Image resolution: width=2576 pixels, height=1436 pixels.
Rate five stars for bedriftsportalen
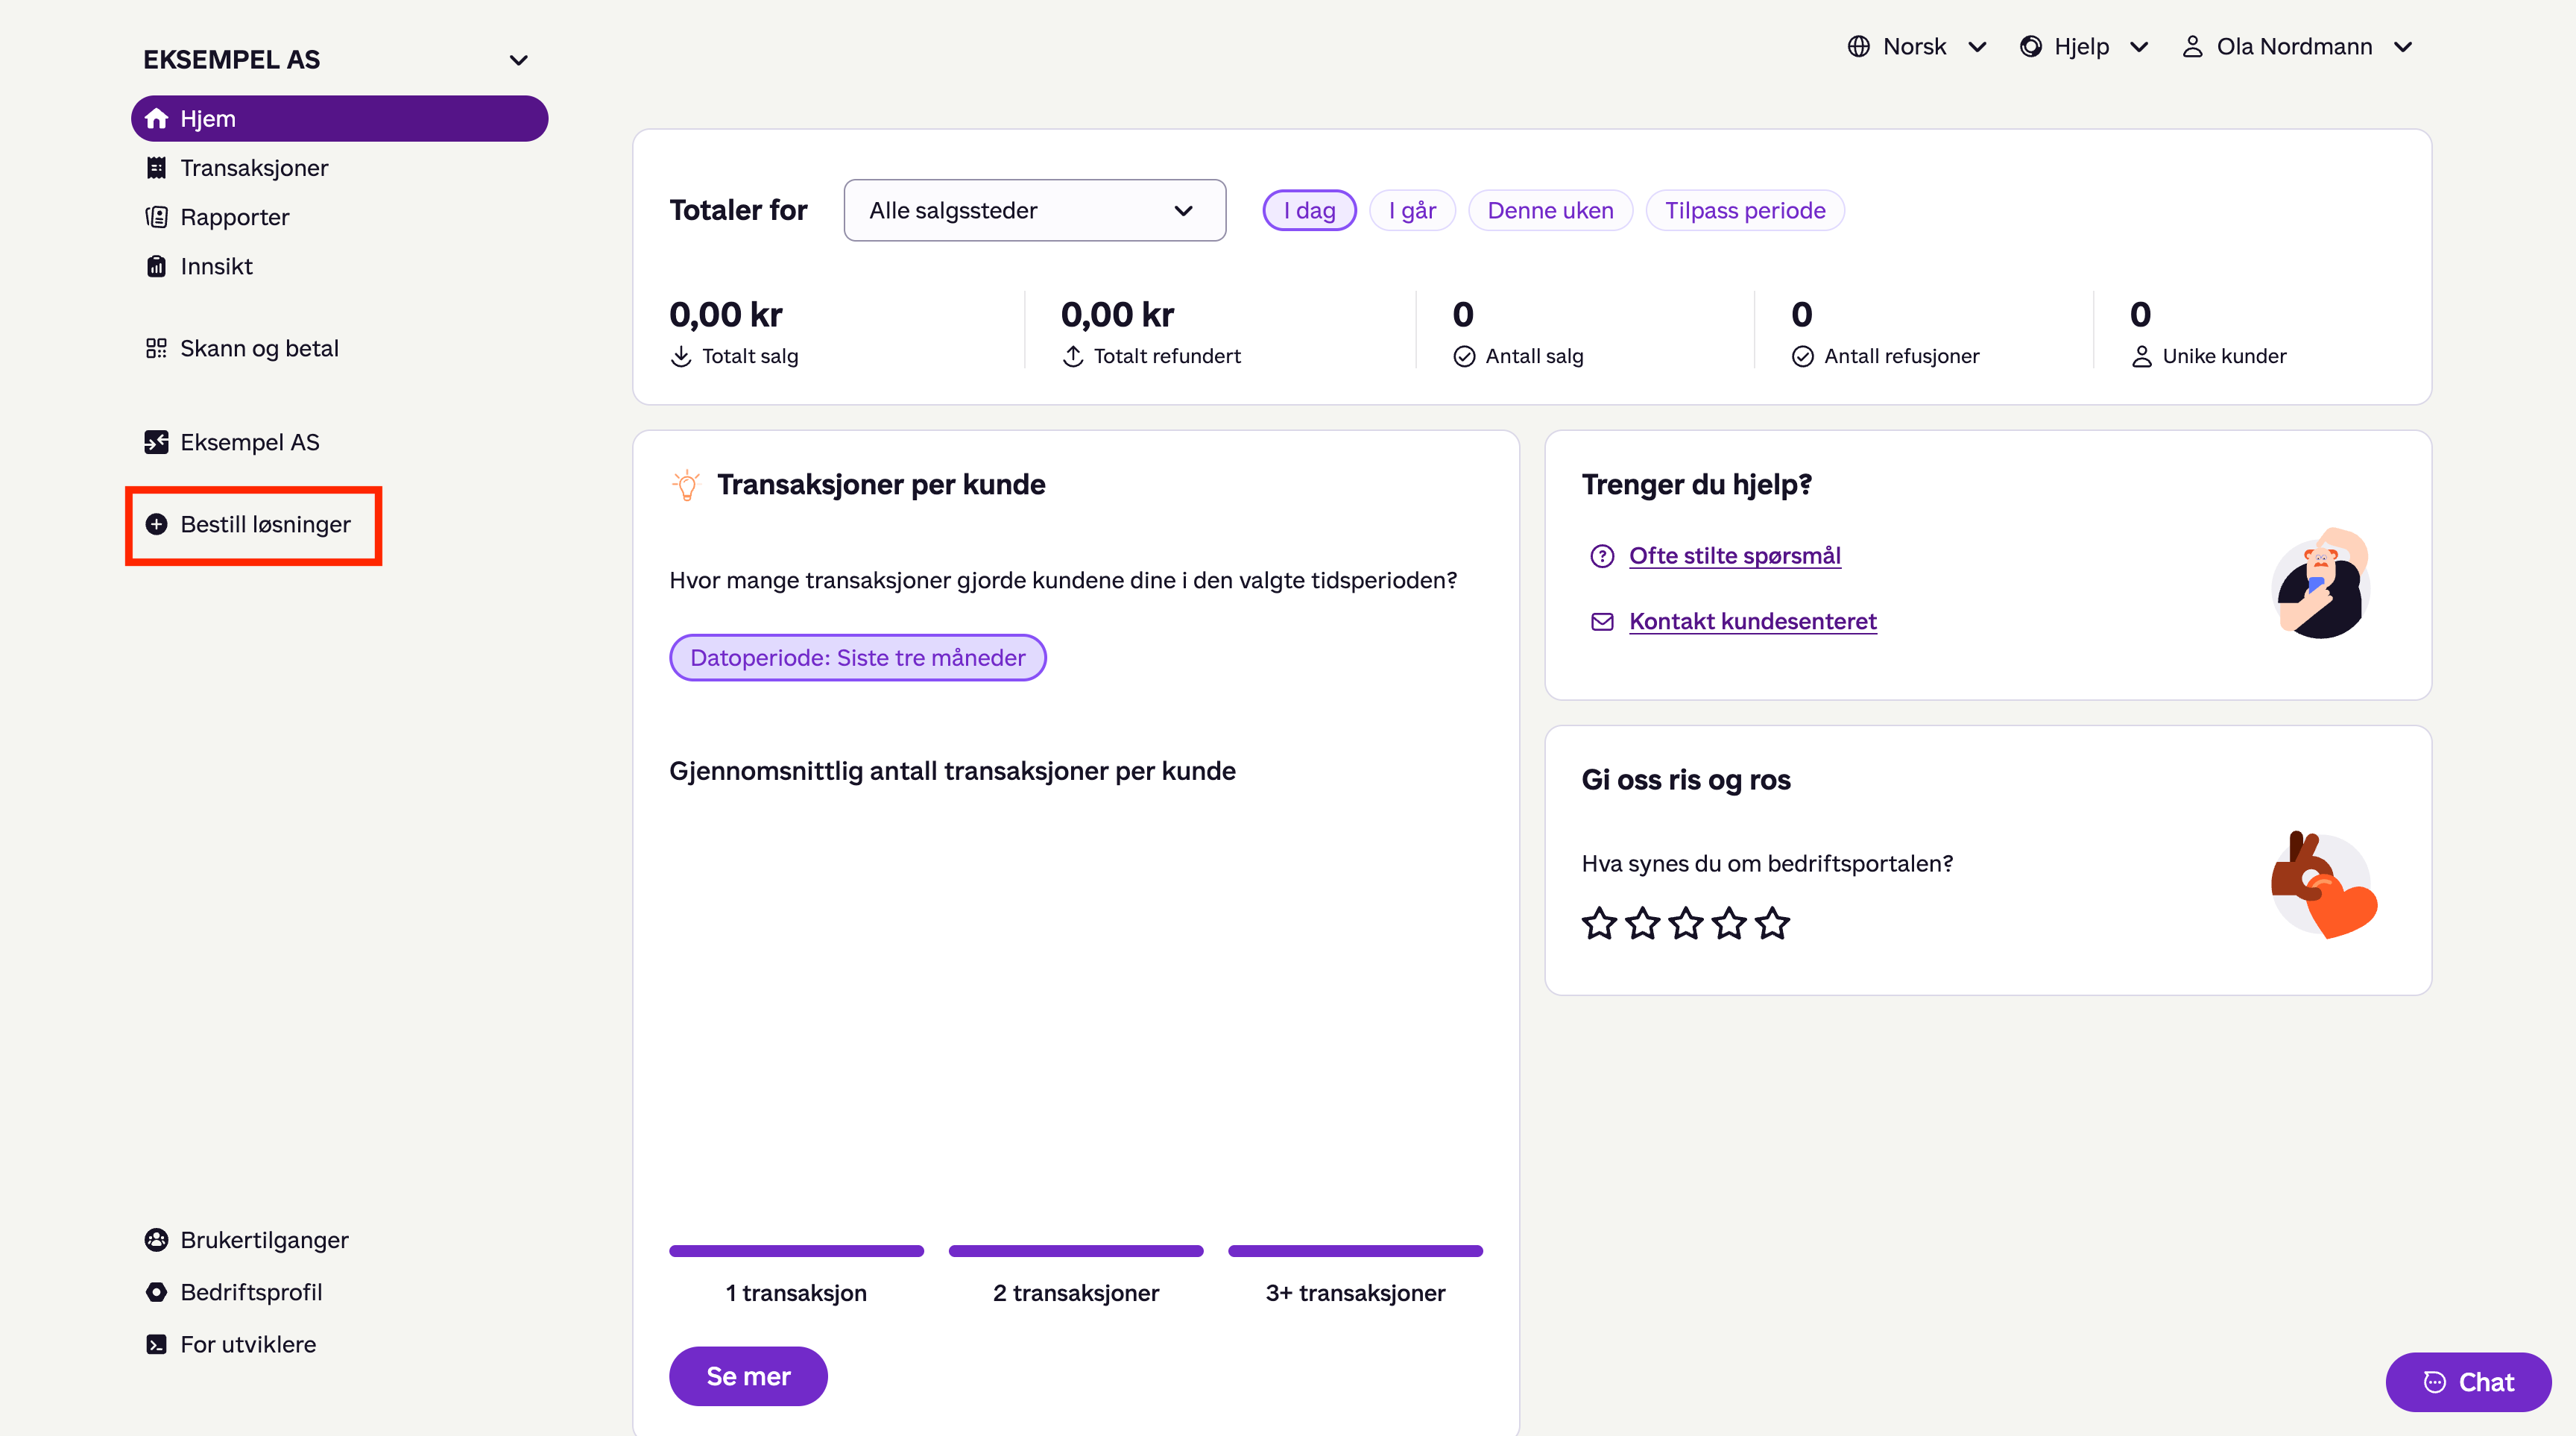coord(1772,923)
